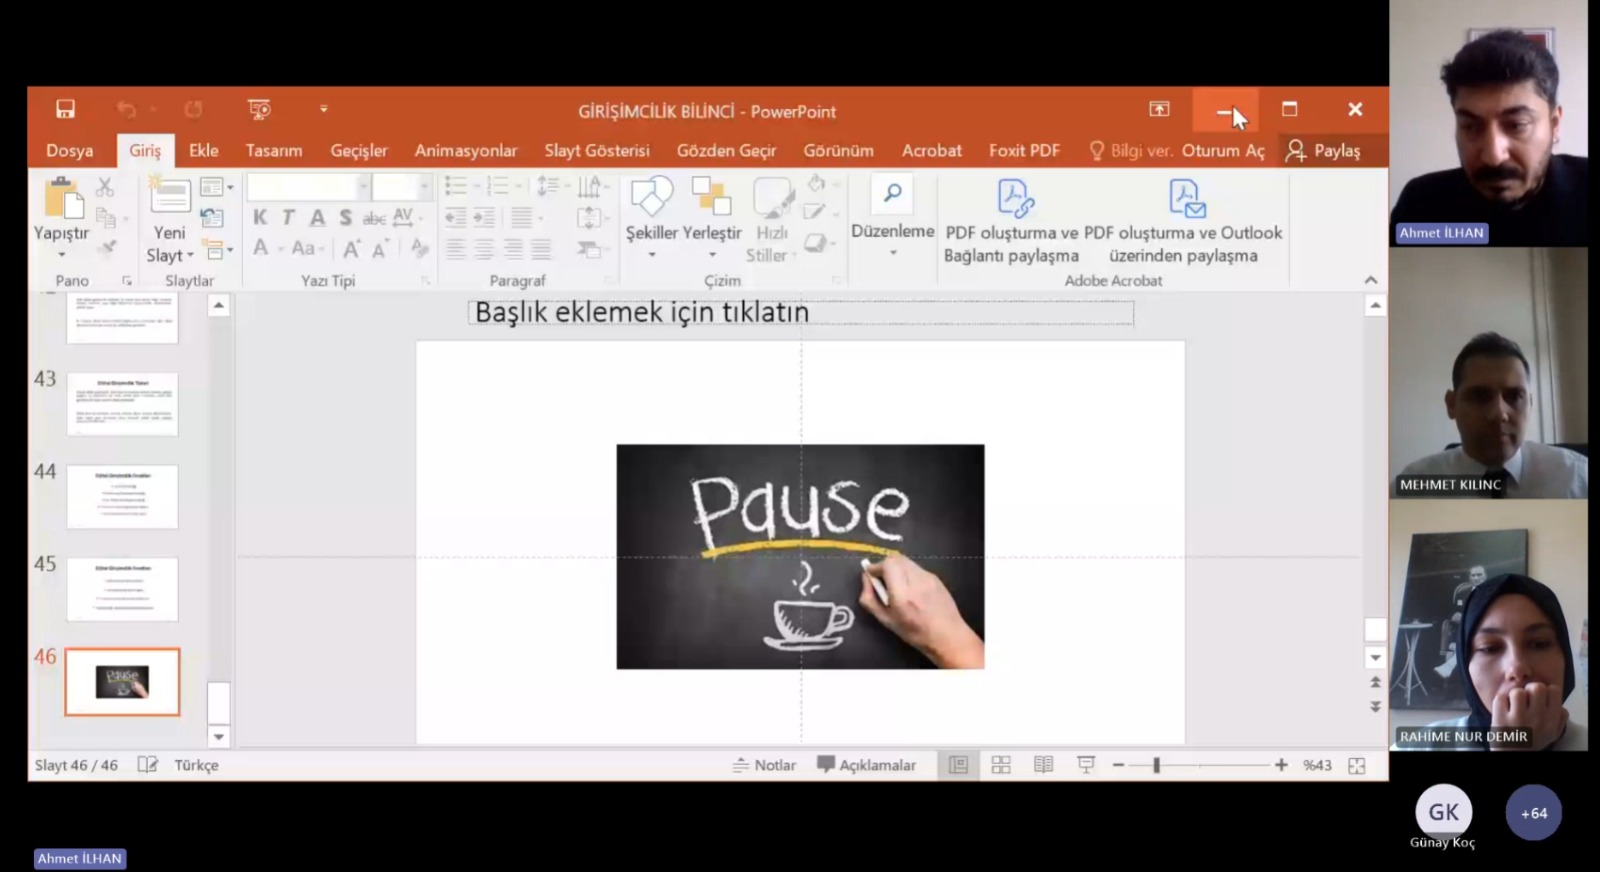Viewport: 1600px width, 872px height.
Task: Open the Customize Quick Access Toolbar dropdown
Action: click(x=324, y=109)
